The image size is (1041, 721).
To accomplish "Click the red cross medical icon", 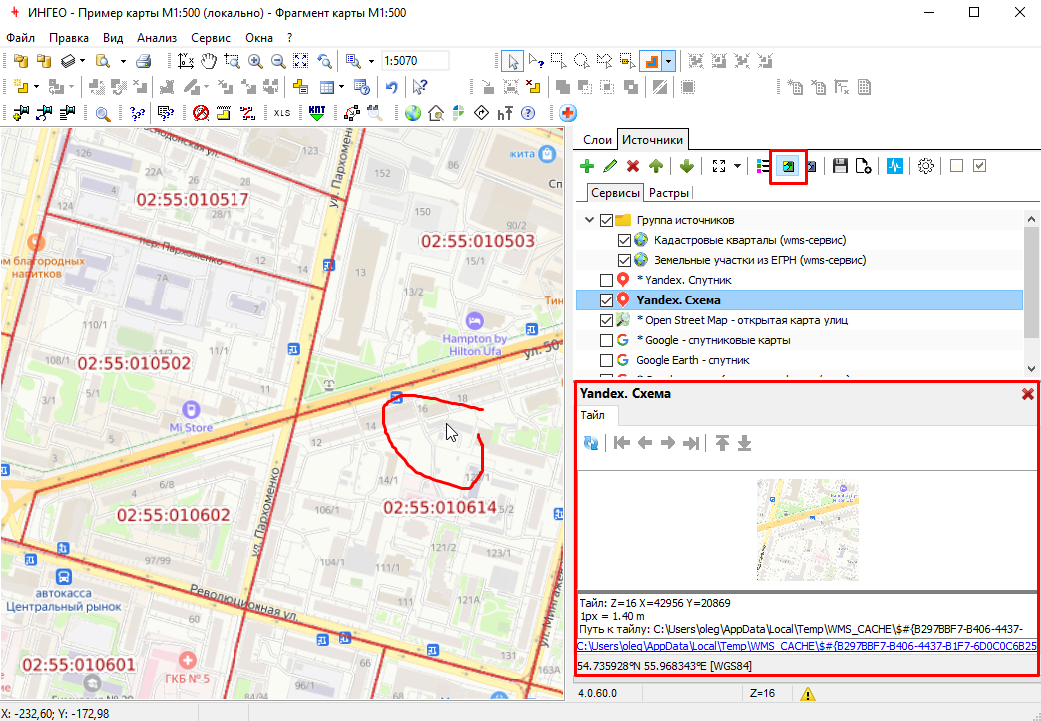I will [x=568, y=113].
